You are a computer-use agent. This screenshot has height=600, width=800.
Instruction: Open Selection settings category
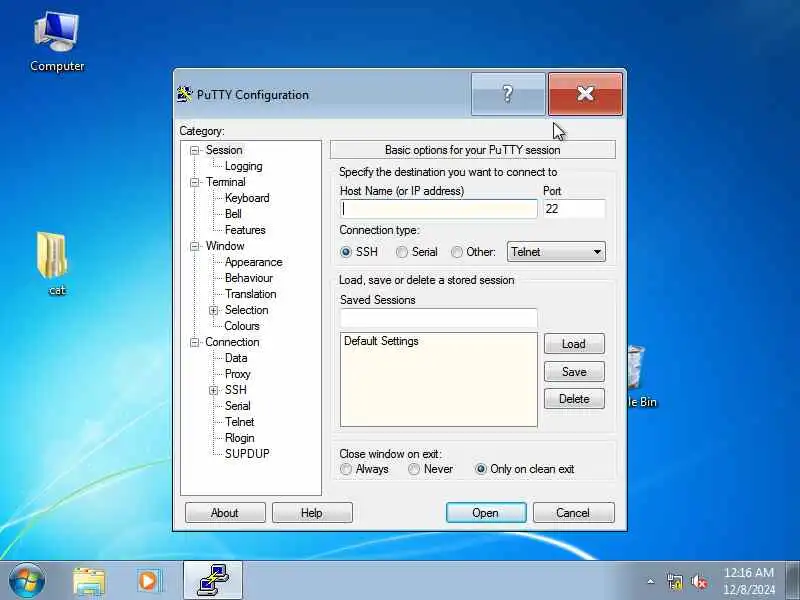pos(246,310)
